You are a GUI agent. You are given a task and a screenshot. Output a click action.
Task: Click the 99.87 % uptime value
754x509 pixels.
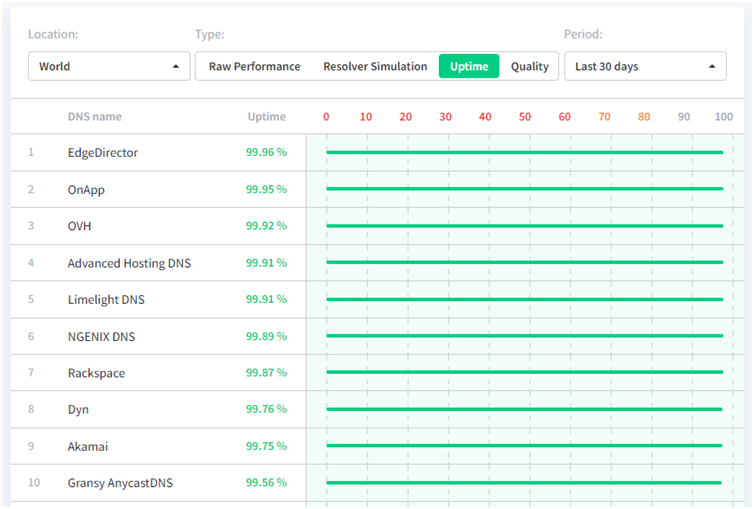[x=266, y=372]
